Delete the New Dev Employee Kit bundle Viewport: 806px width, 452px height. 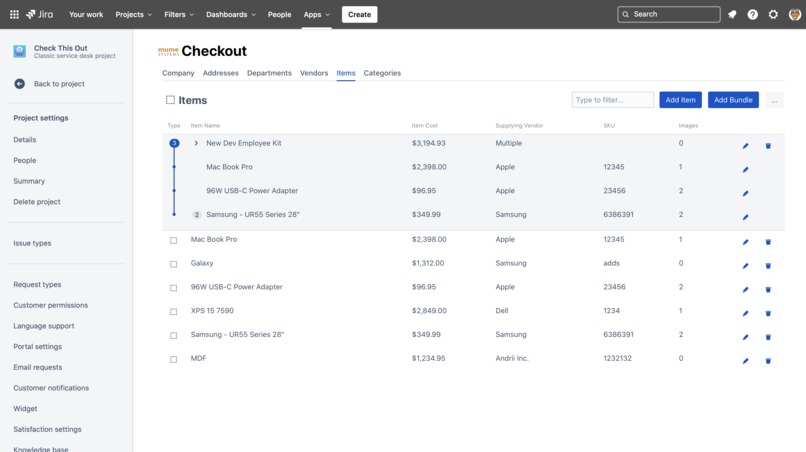tap(768, 146)
